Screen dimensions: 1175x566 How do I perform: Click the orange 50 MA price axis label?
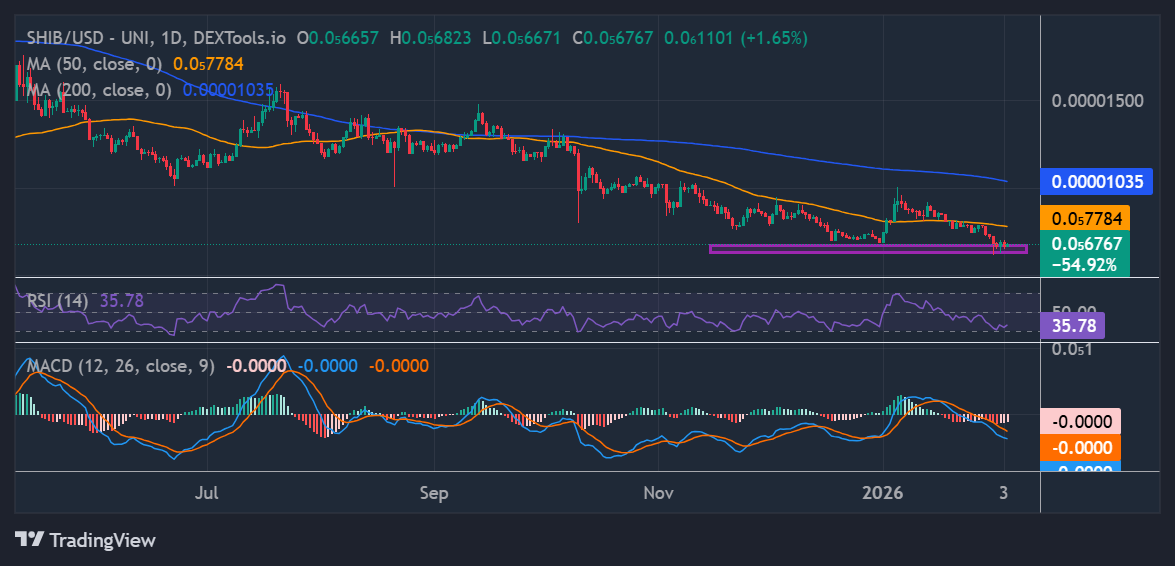[x=1085, y=218]
